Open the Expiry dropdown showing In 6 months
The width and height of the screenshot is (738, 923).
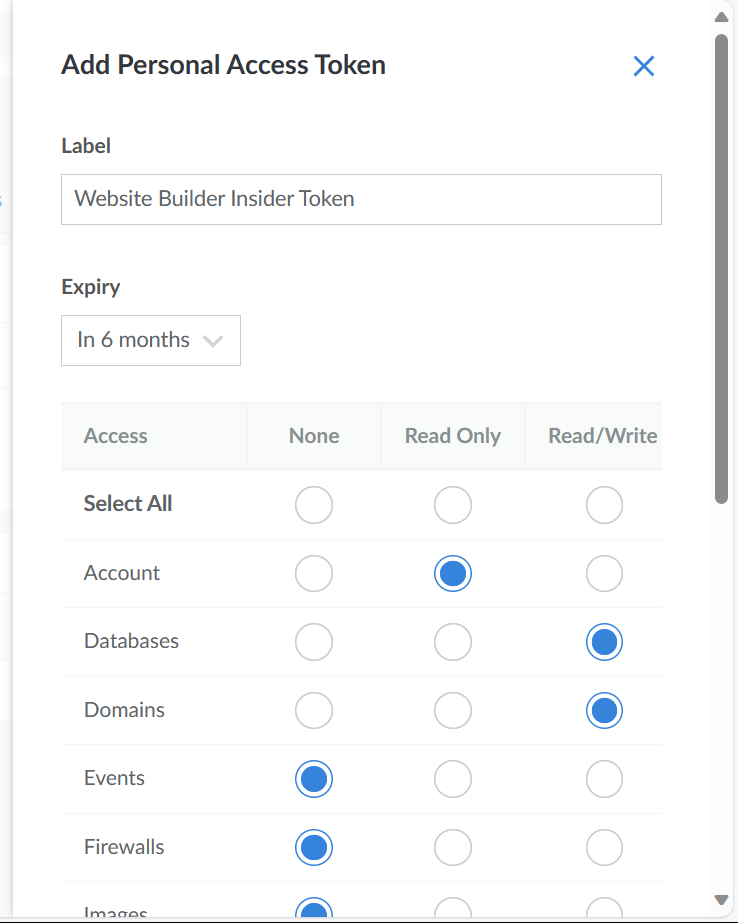(150, 340)
